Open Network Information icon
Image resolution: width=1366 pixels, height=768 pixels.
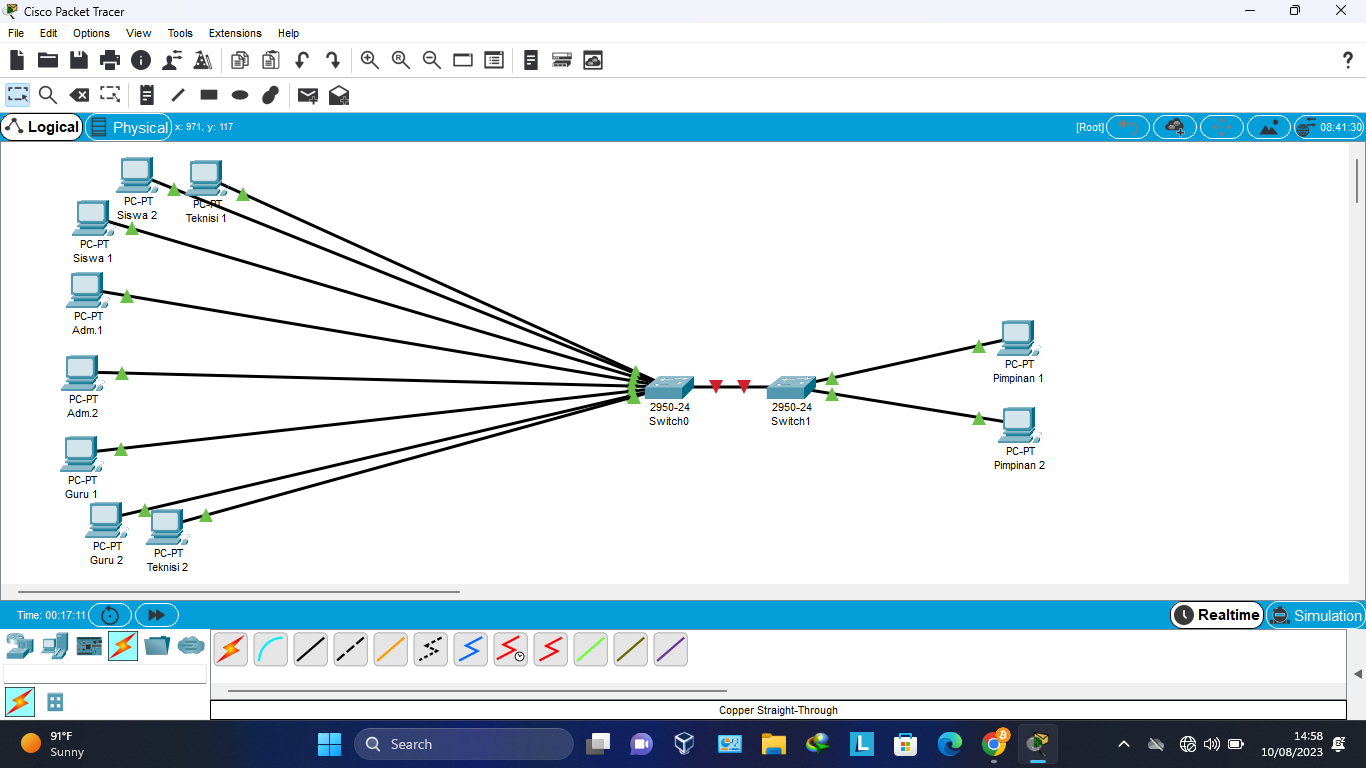tap(141, 60)
